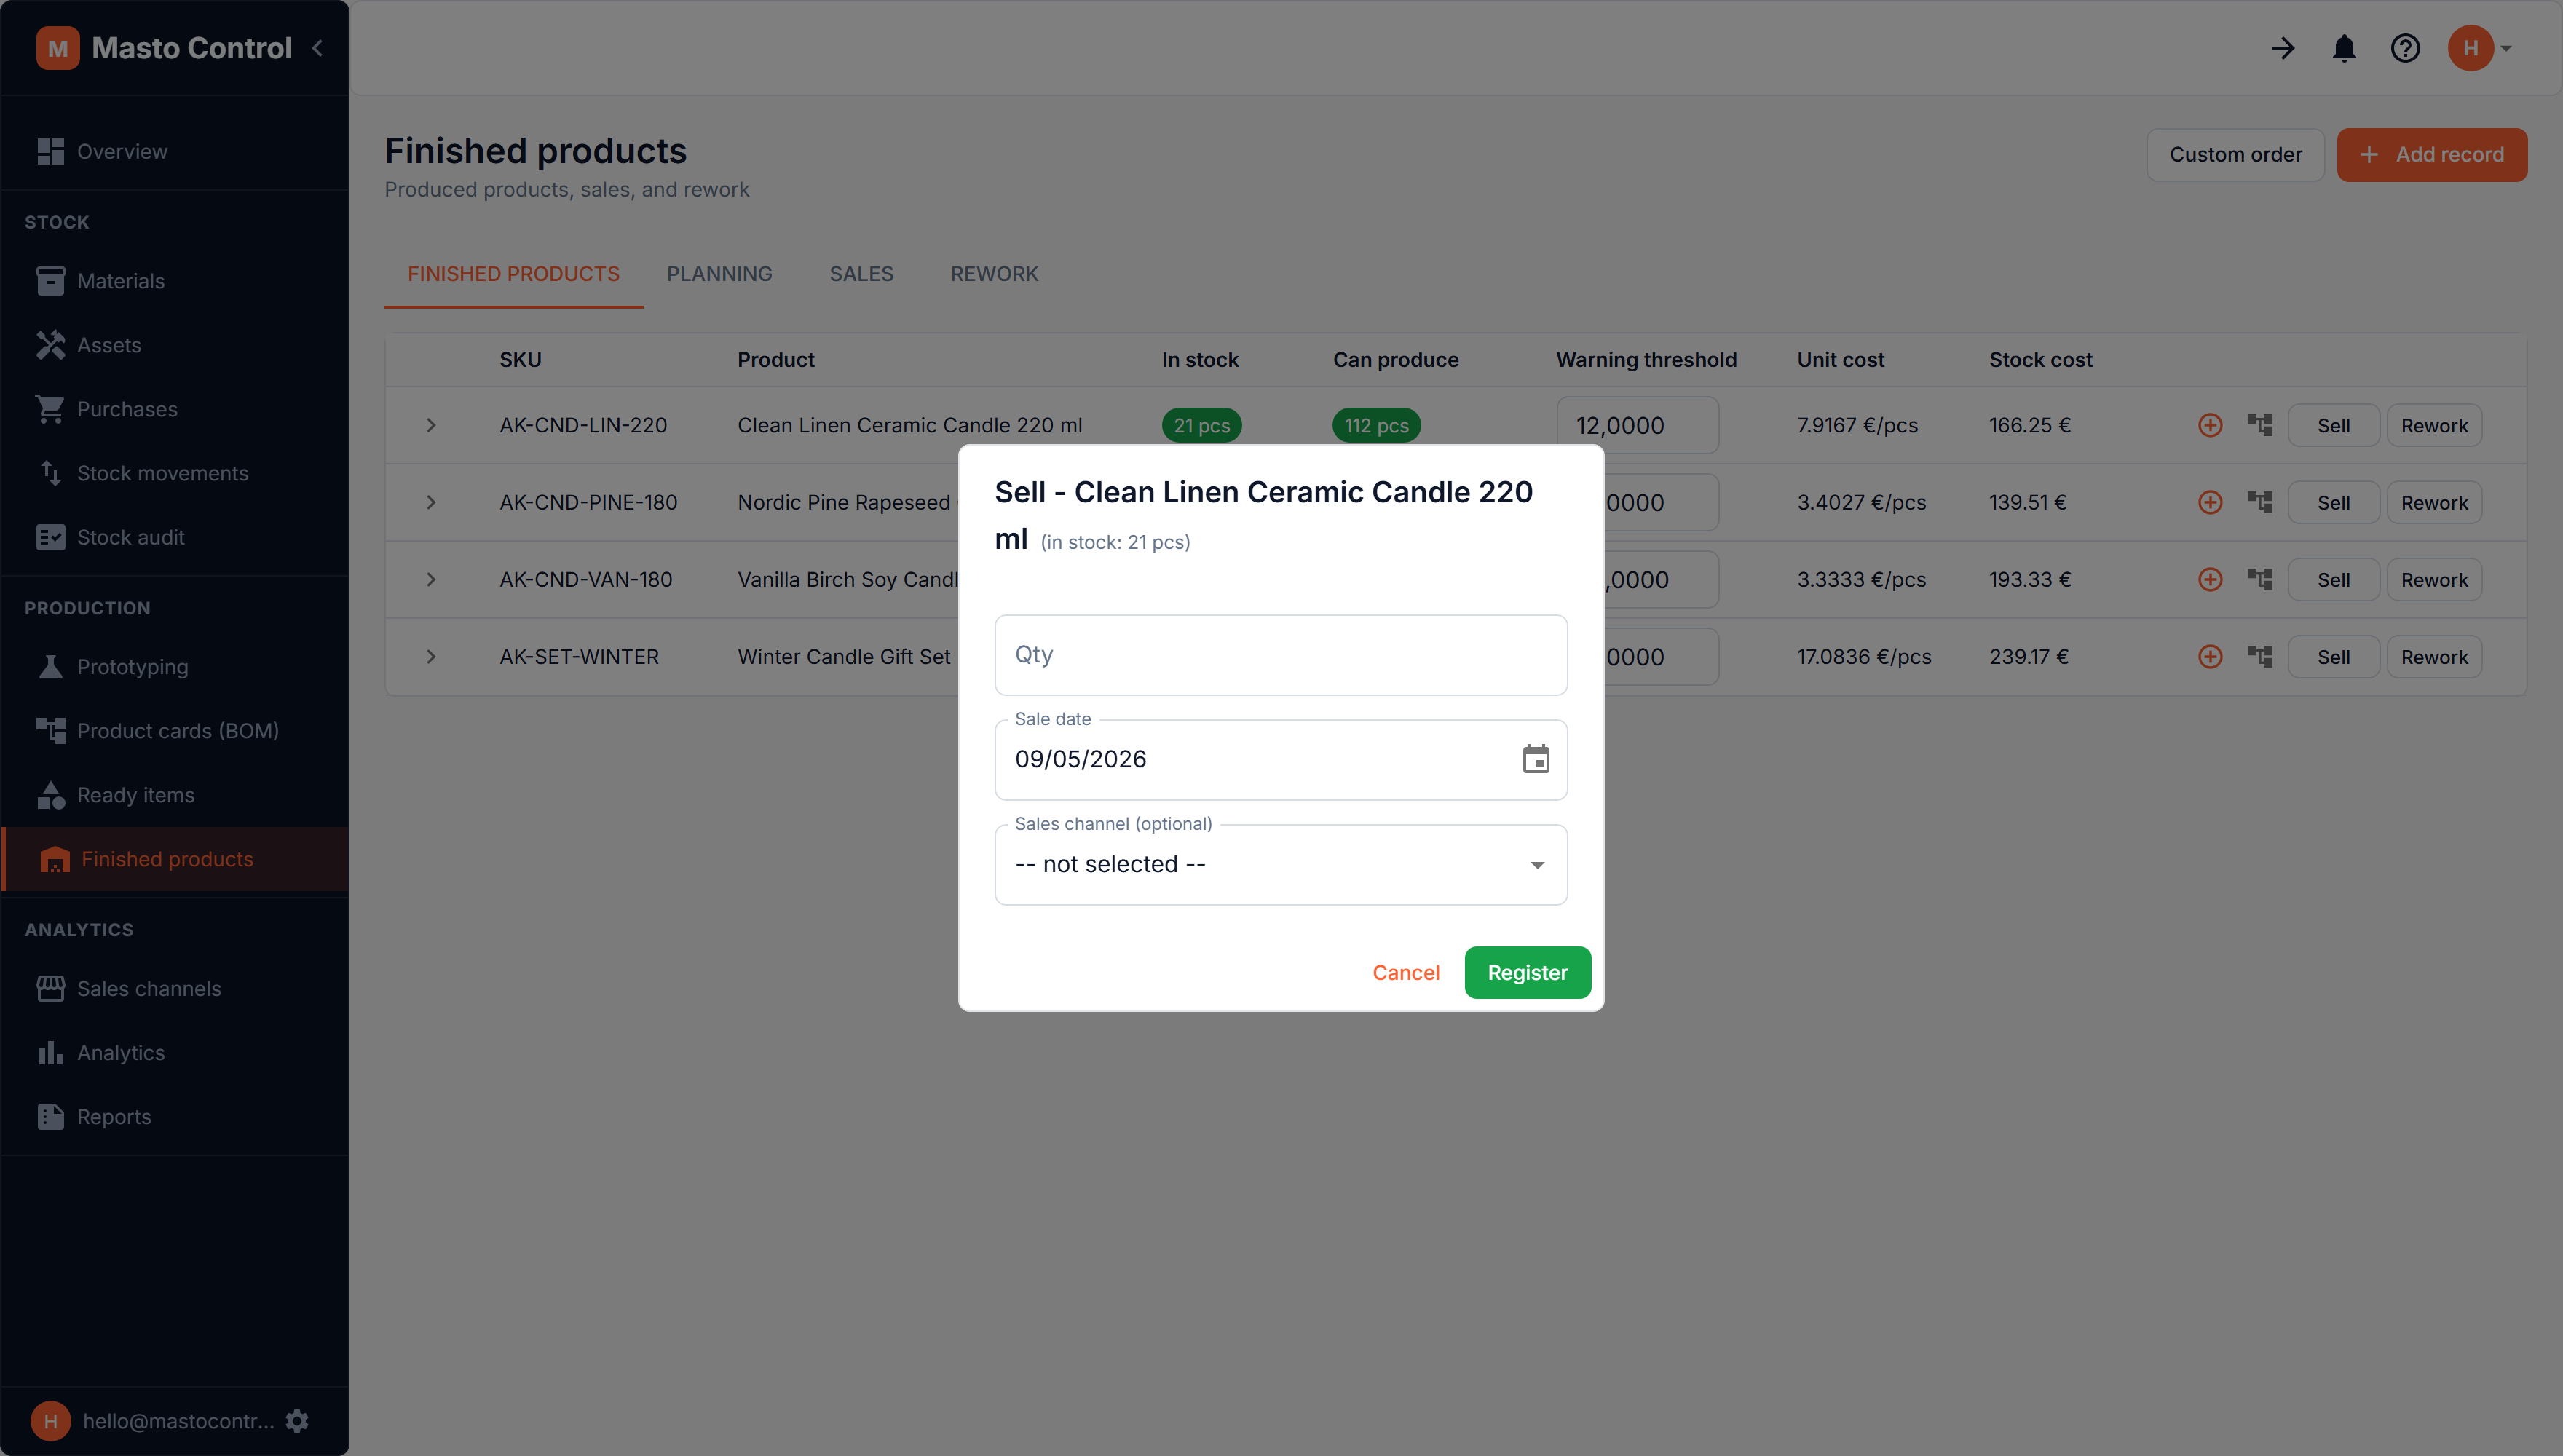Image resolution: width=2563 pixels, height=1456 pixels.
Task: Open the notifications bell
Action: [2344, 48]
